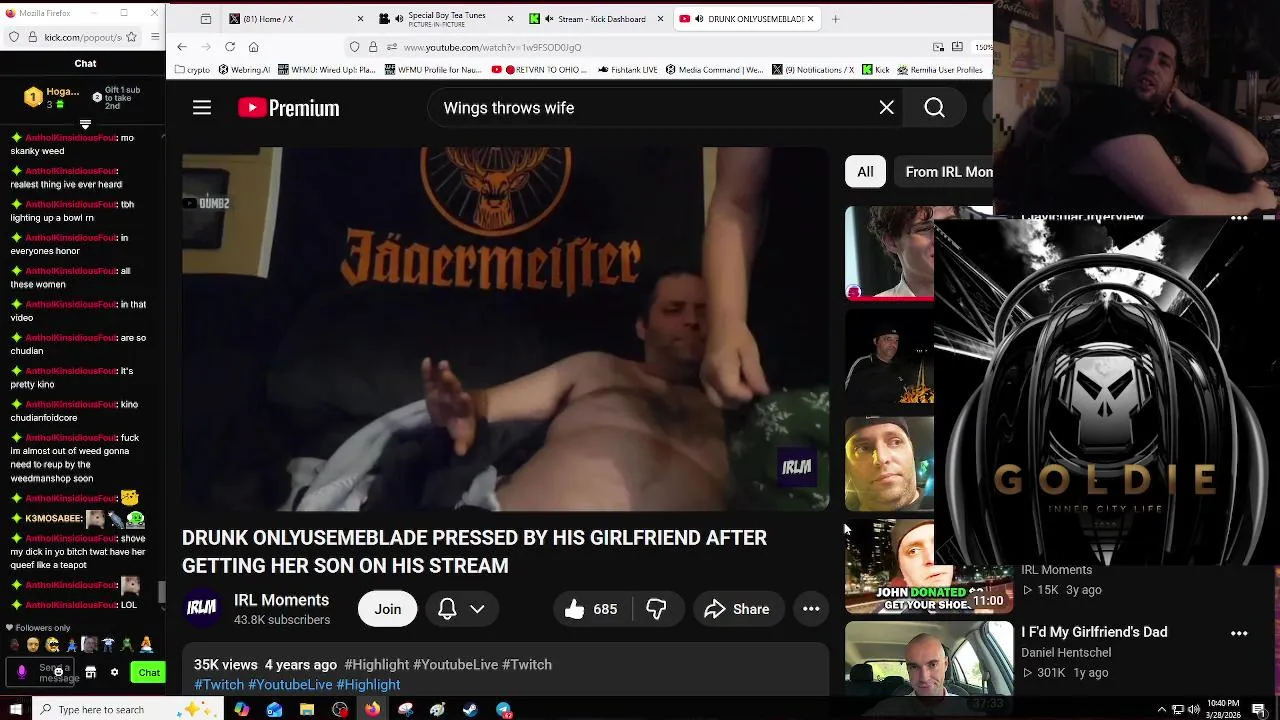Open the Kick bookmark
This screenshot has width=1280, height=720.
pos(876,70)
